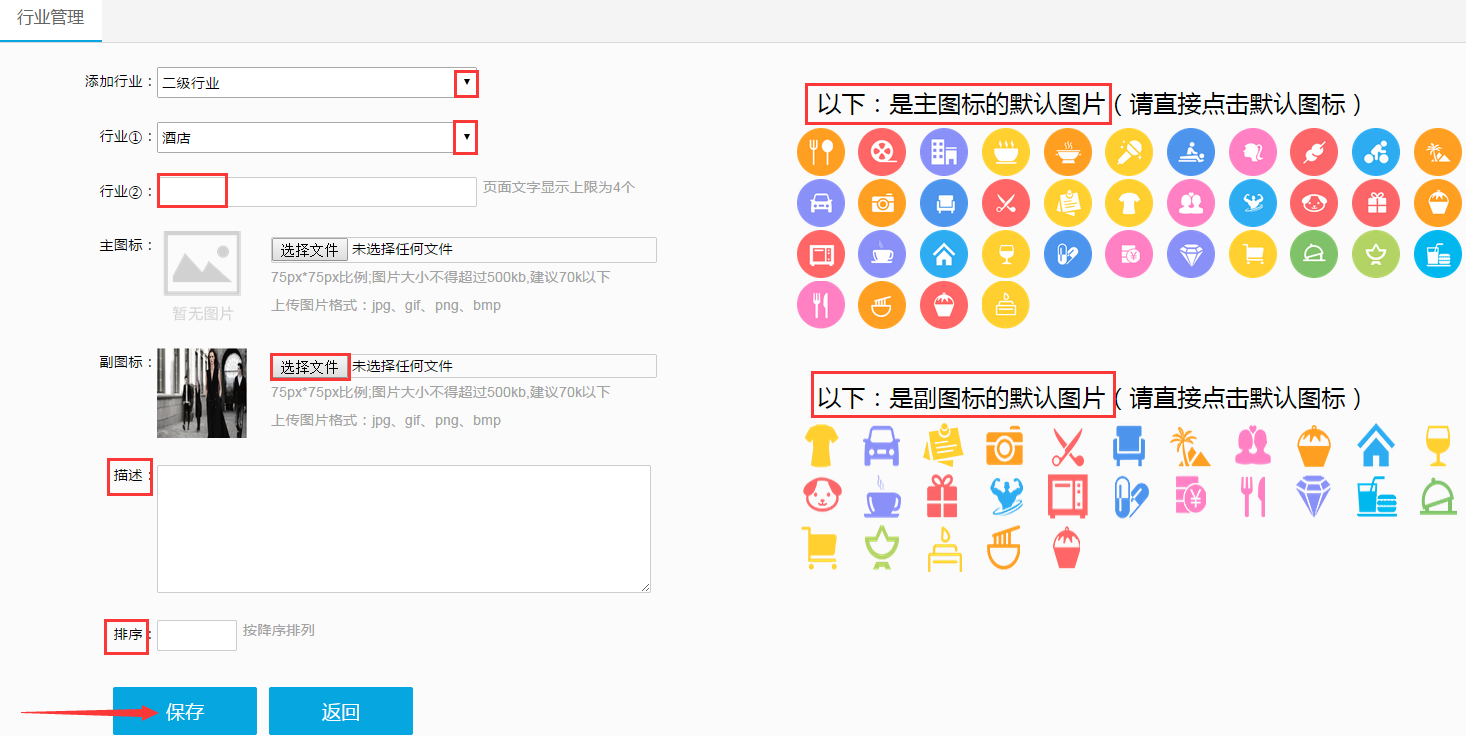Image resolution: width=1466 pixels, height=736 pixels.
Task: Choose the round purple coffee cup icon
Action: (882, 254)
